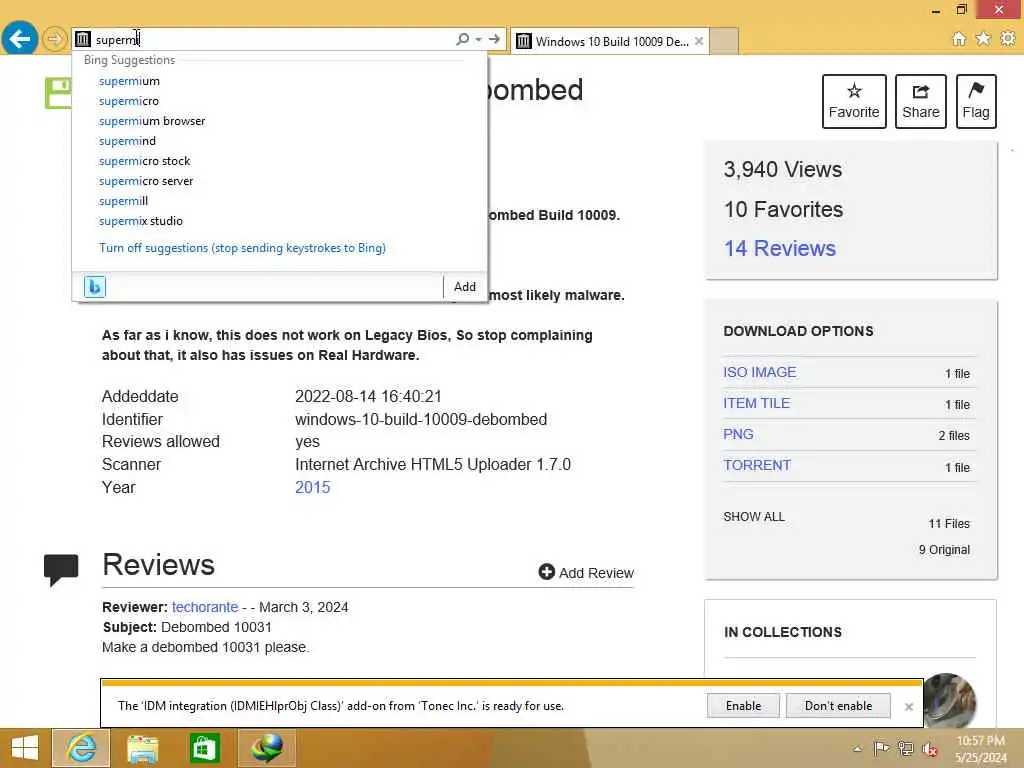Open the 14 Reviews link
The image size is (1024, 768).
coord(780,248)
